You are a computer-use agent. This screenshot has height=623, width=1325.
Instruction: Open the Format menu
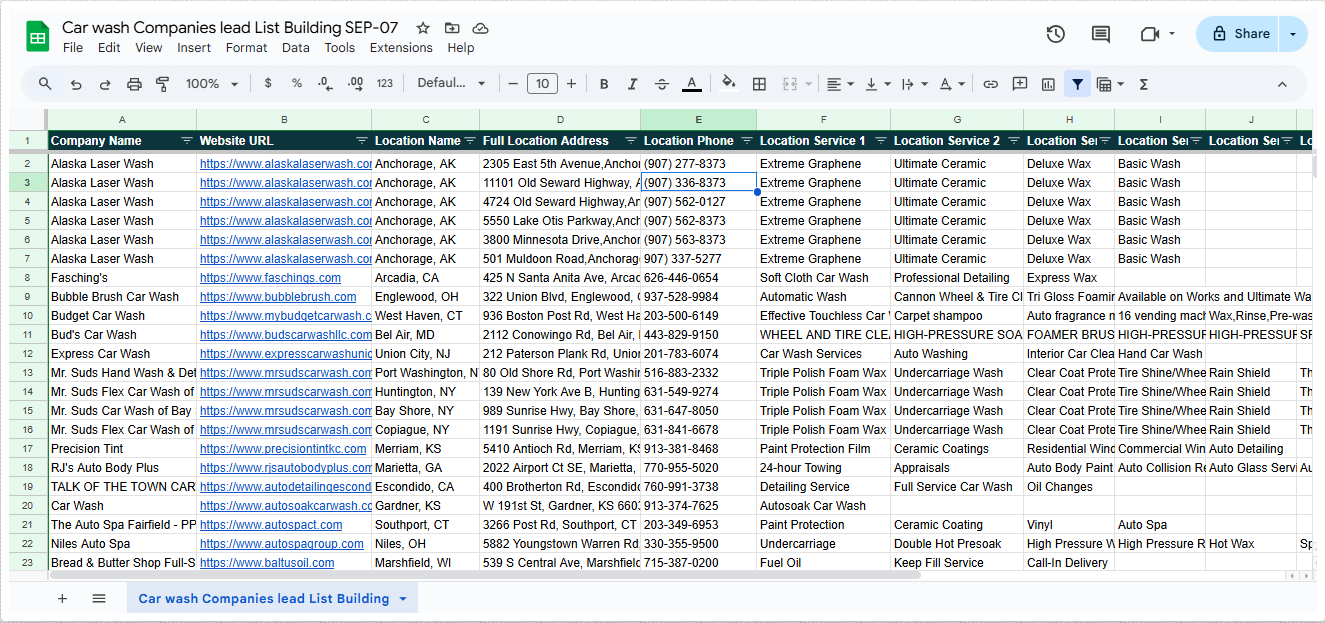tap(246, 48)
